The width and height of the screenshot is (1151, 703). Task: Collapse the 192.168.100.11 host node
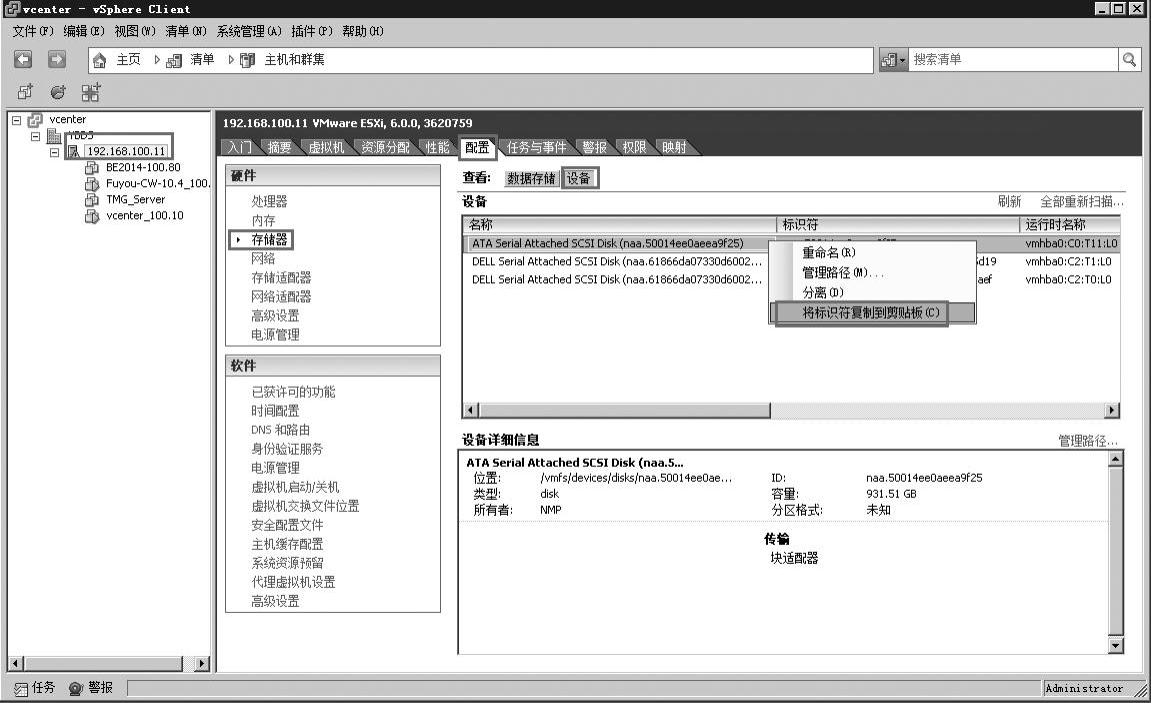tap(54, 153)
